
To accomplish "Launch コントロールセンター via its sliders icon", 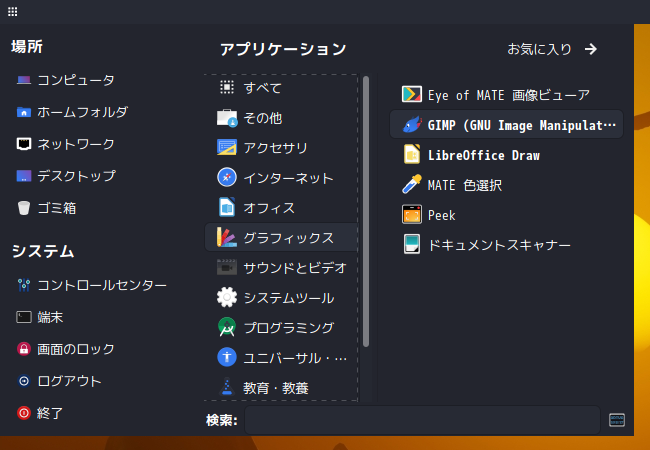I will click(x=24, y=285).
